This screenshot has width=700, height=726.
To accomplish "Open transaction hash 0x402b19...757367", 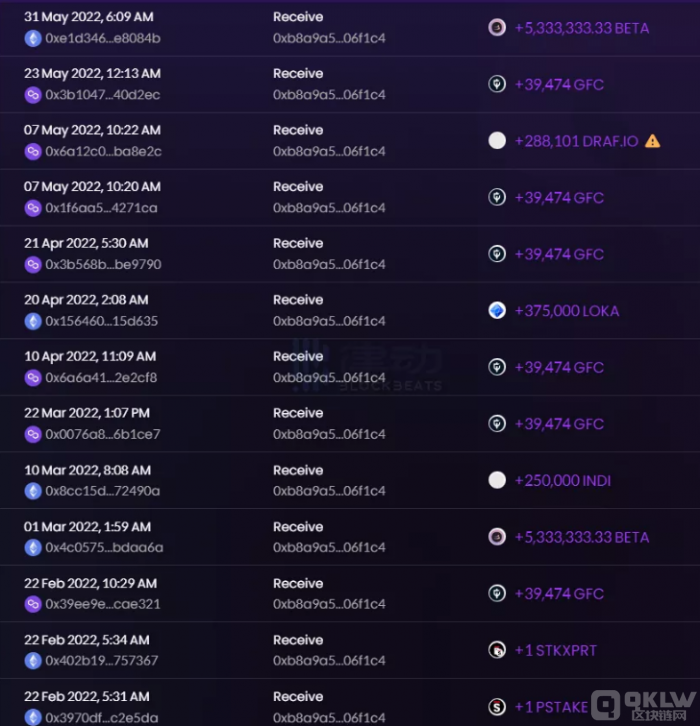I will (101, 660).
